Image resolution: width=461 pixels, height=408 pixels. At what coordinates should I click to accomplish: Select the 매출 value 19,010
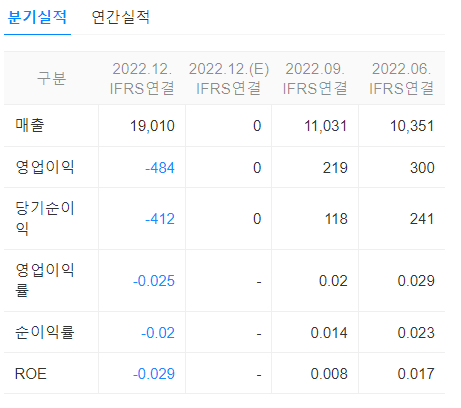(x=152, y=126)
